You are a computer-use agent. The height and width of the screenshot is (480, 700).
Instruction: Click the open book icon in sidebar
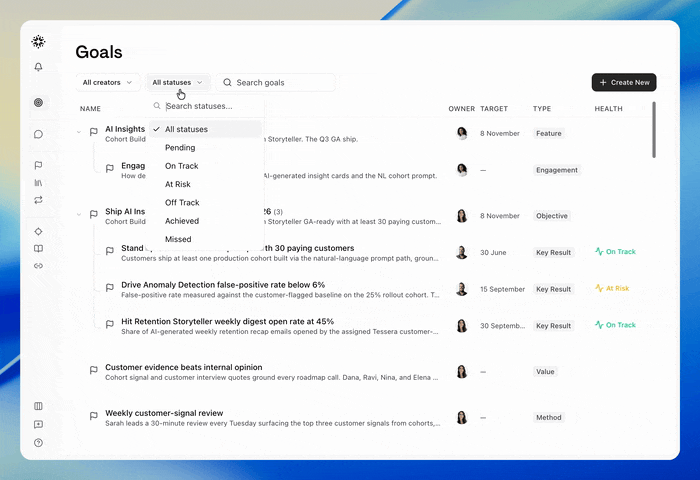pos(38,249)
